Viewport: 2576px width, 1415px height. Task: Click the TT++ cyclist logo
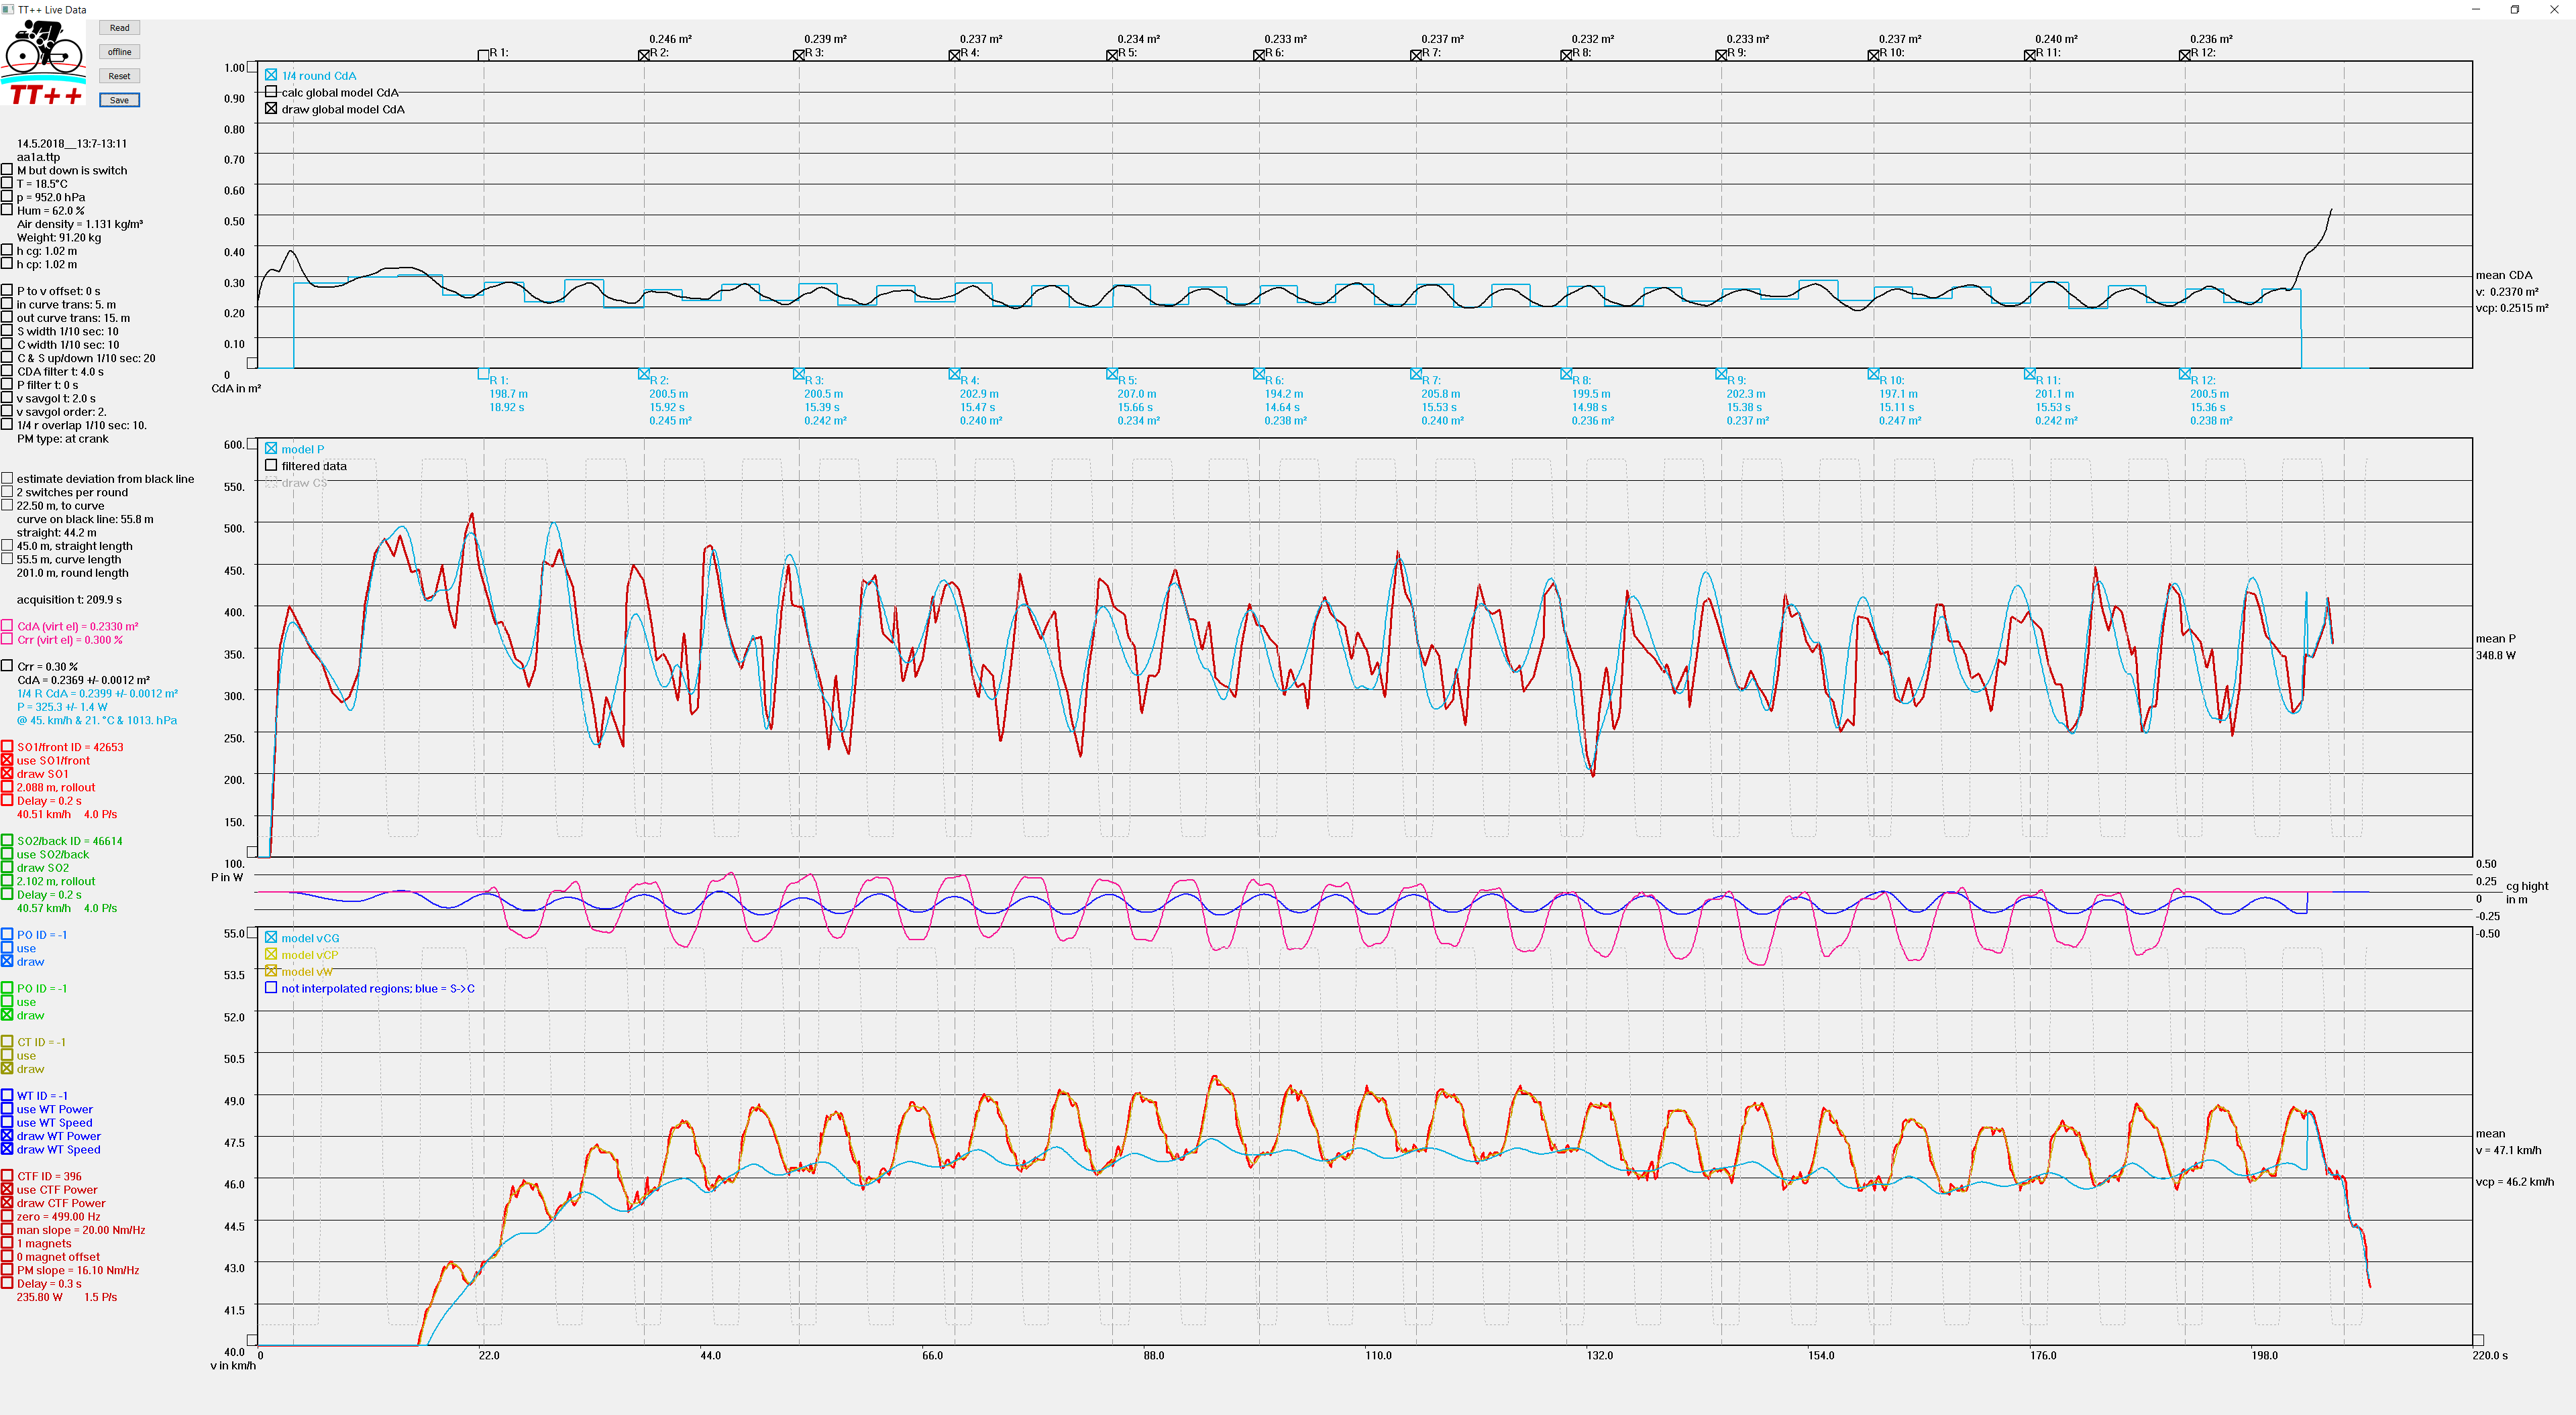[44, 62]
